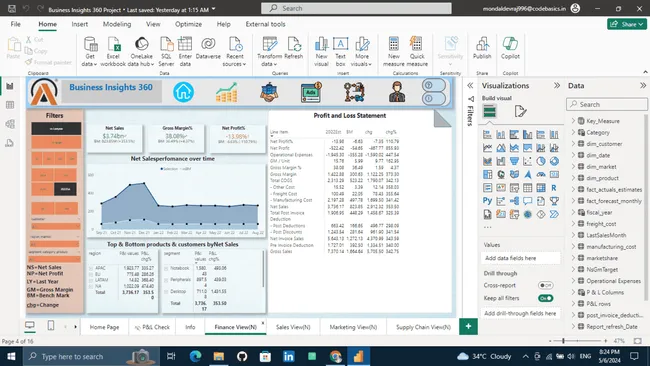Switch to Sales View(N) page tab
The width and height of the screenshot is (650, 366).
293,327
